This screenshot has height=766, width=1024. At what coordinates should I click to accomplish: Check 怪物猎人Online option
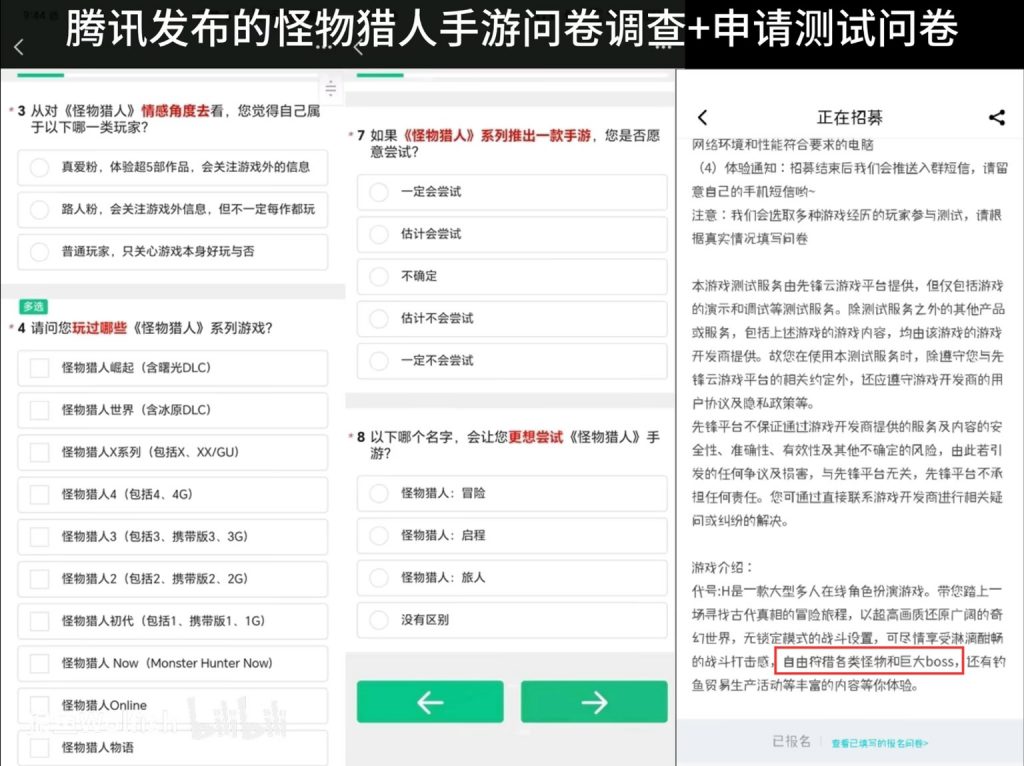pos(172,705)
